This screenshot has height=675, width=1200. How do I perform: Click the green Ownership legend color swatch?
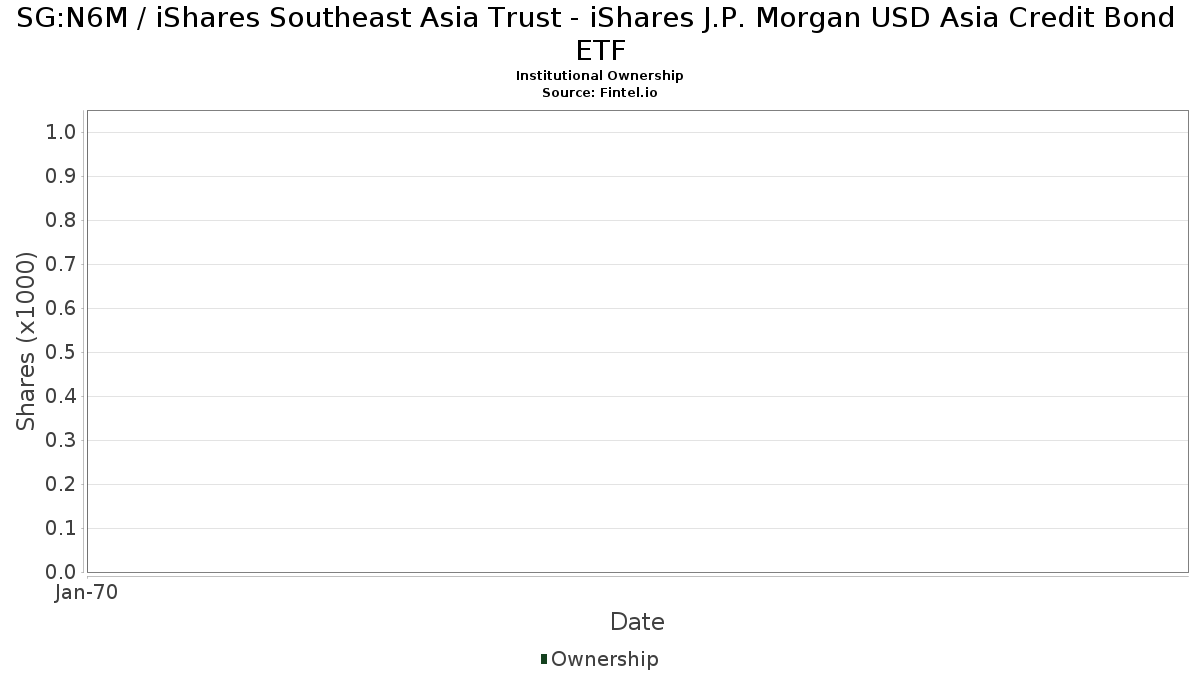click(544, 659)
